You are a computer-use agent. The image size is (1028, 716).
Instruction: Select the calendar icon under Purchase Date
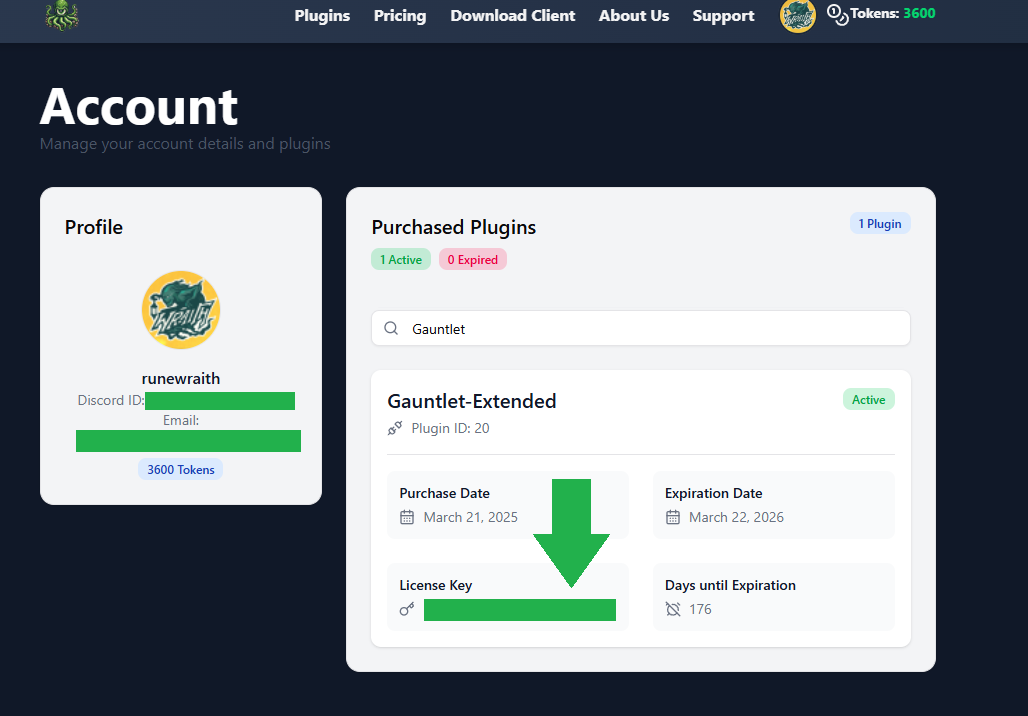point(406,517)
